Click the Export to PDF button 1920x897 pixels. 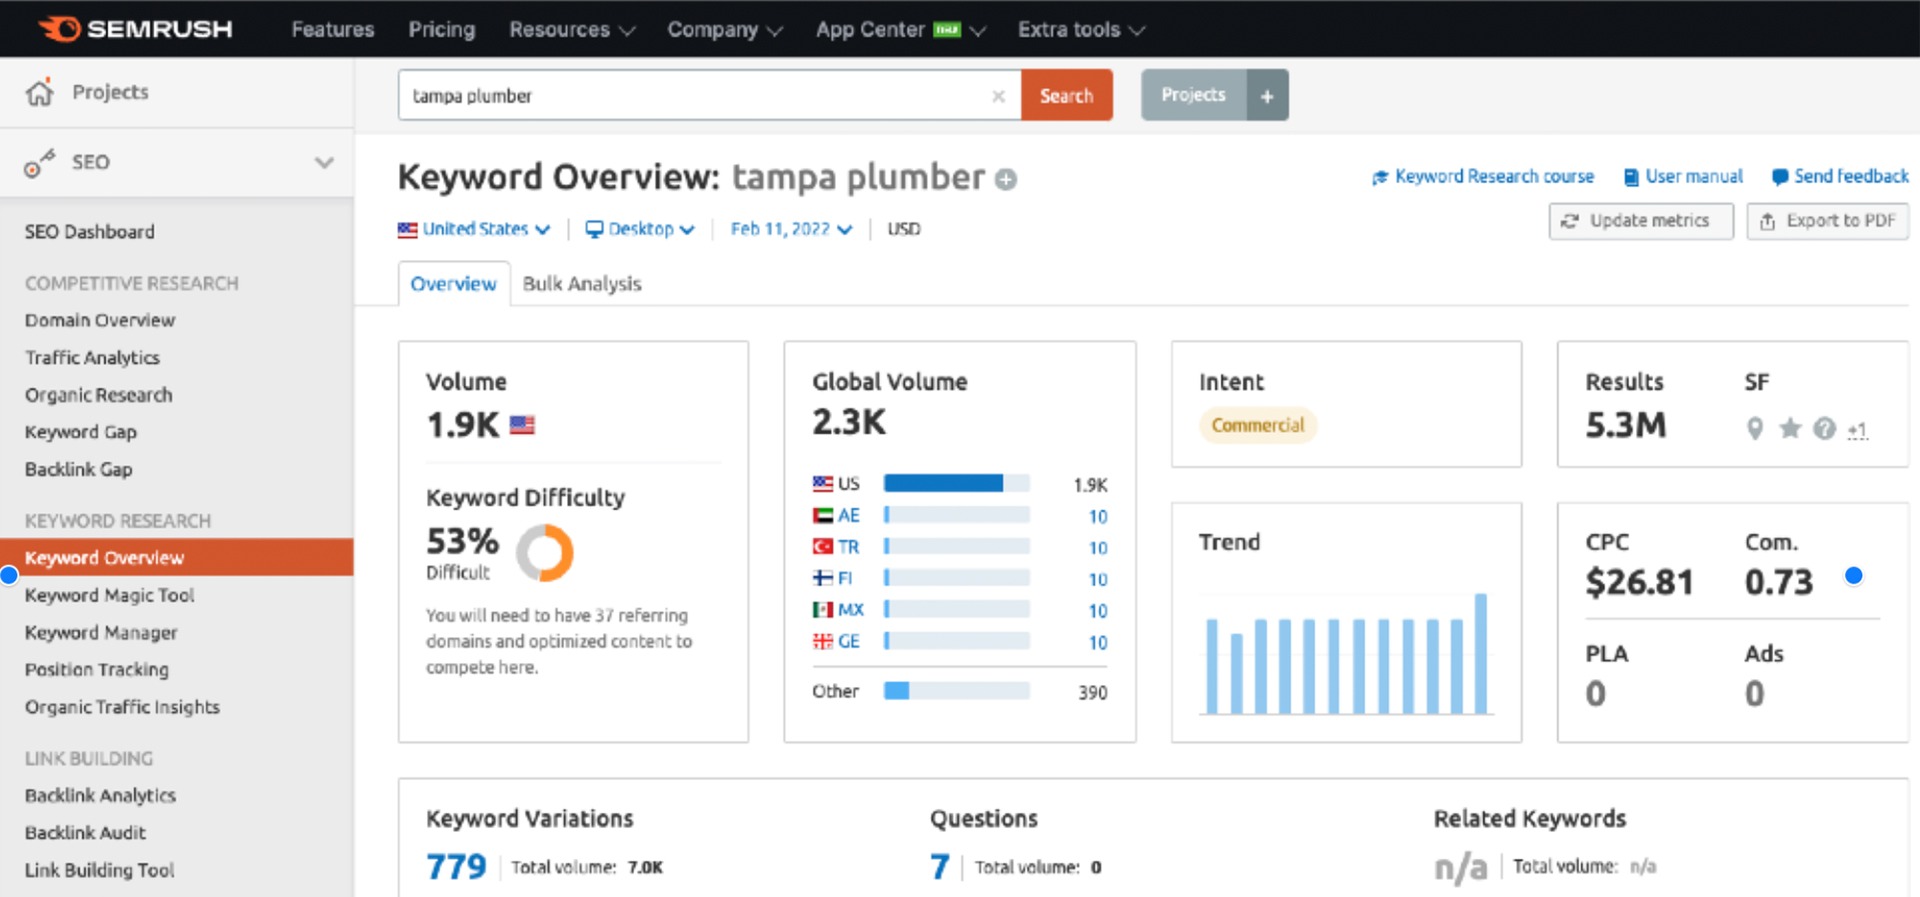(x=1827, y=221)
